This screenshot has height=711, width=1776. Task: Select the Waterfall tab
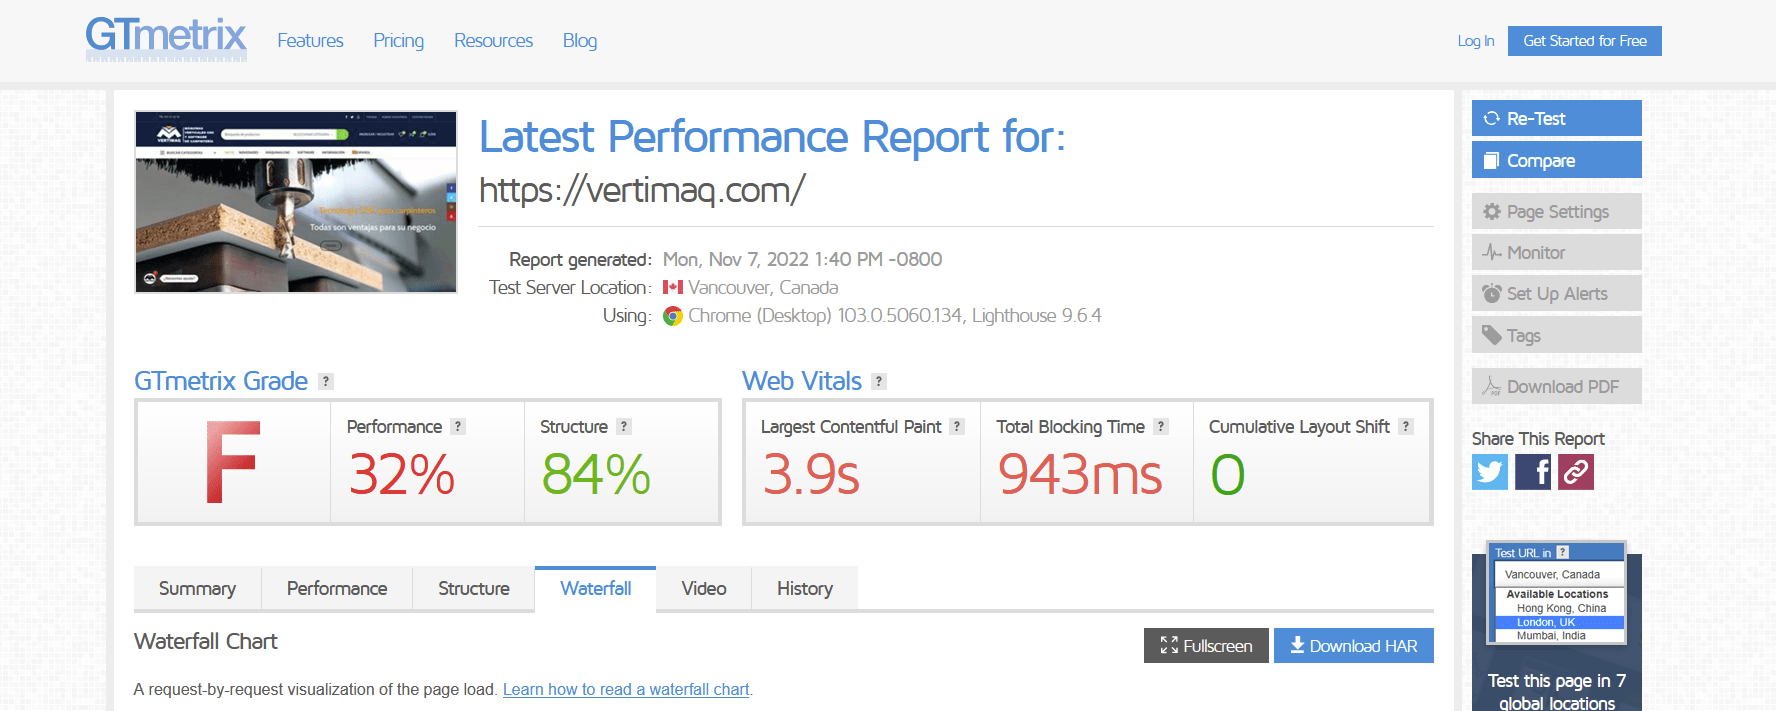(596, 589)
